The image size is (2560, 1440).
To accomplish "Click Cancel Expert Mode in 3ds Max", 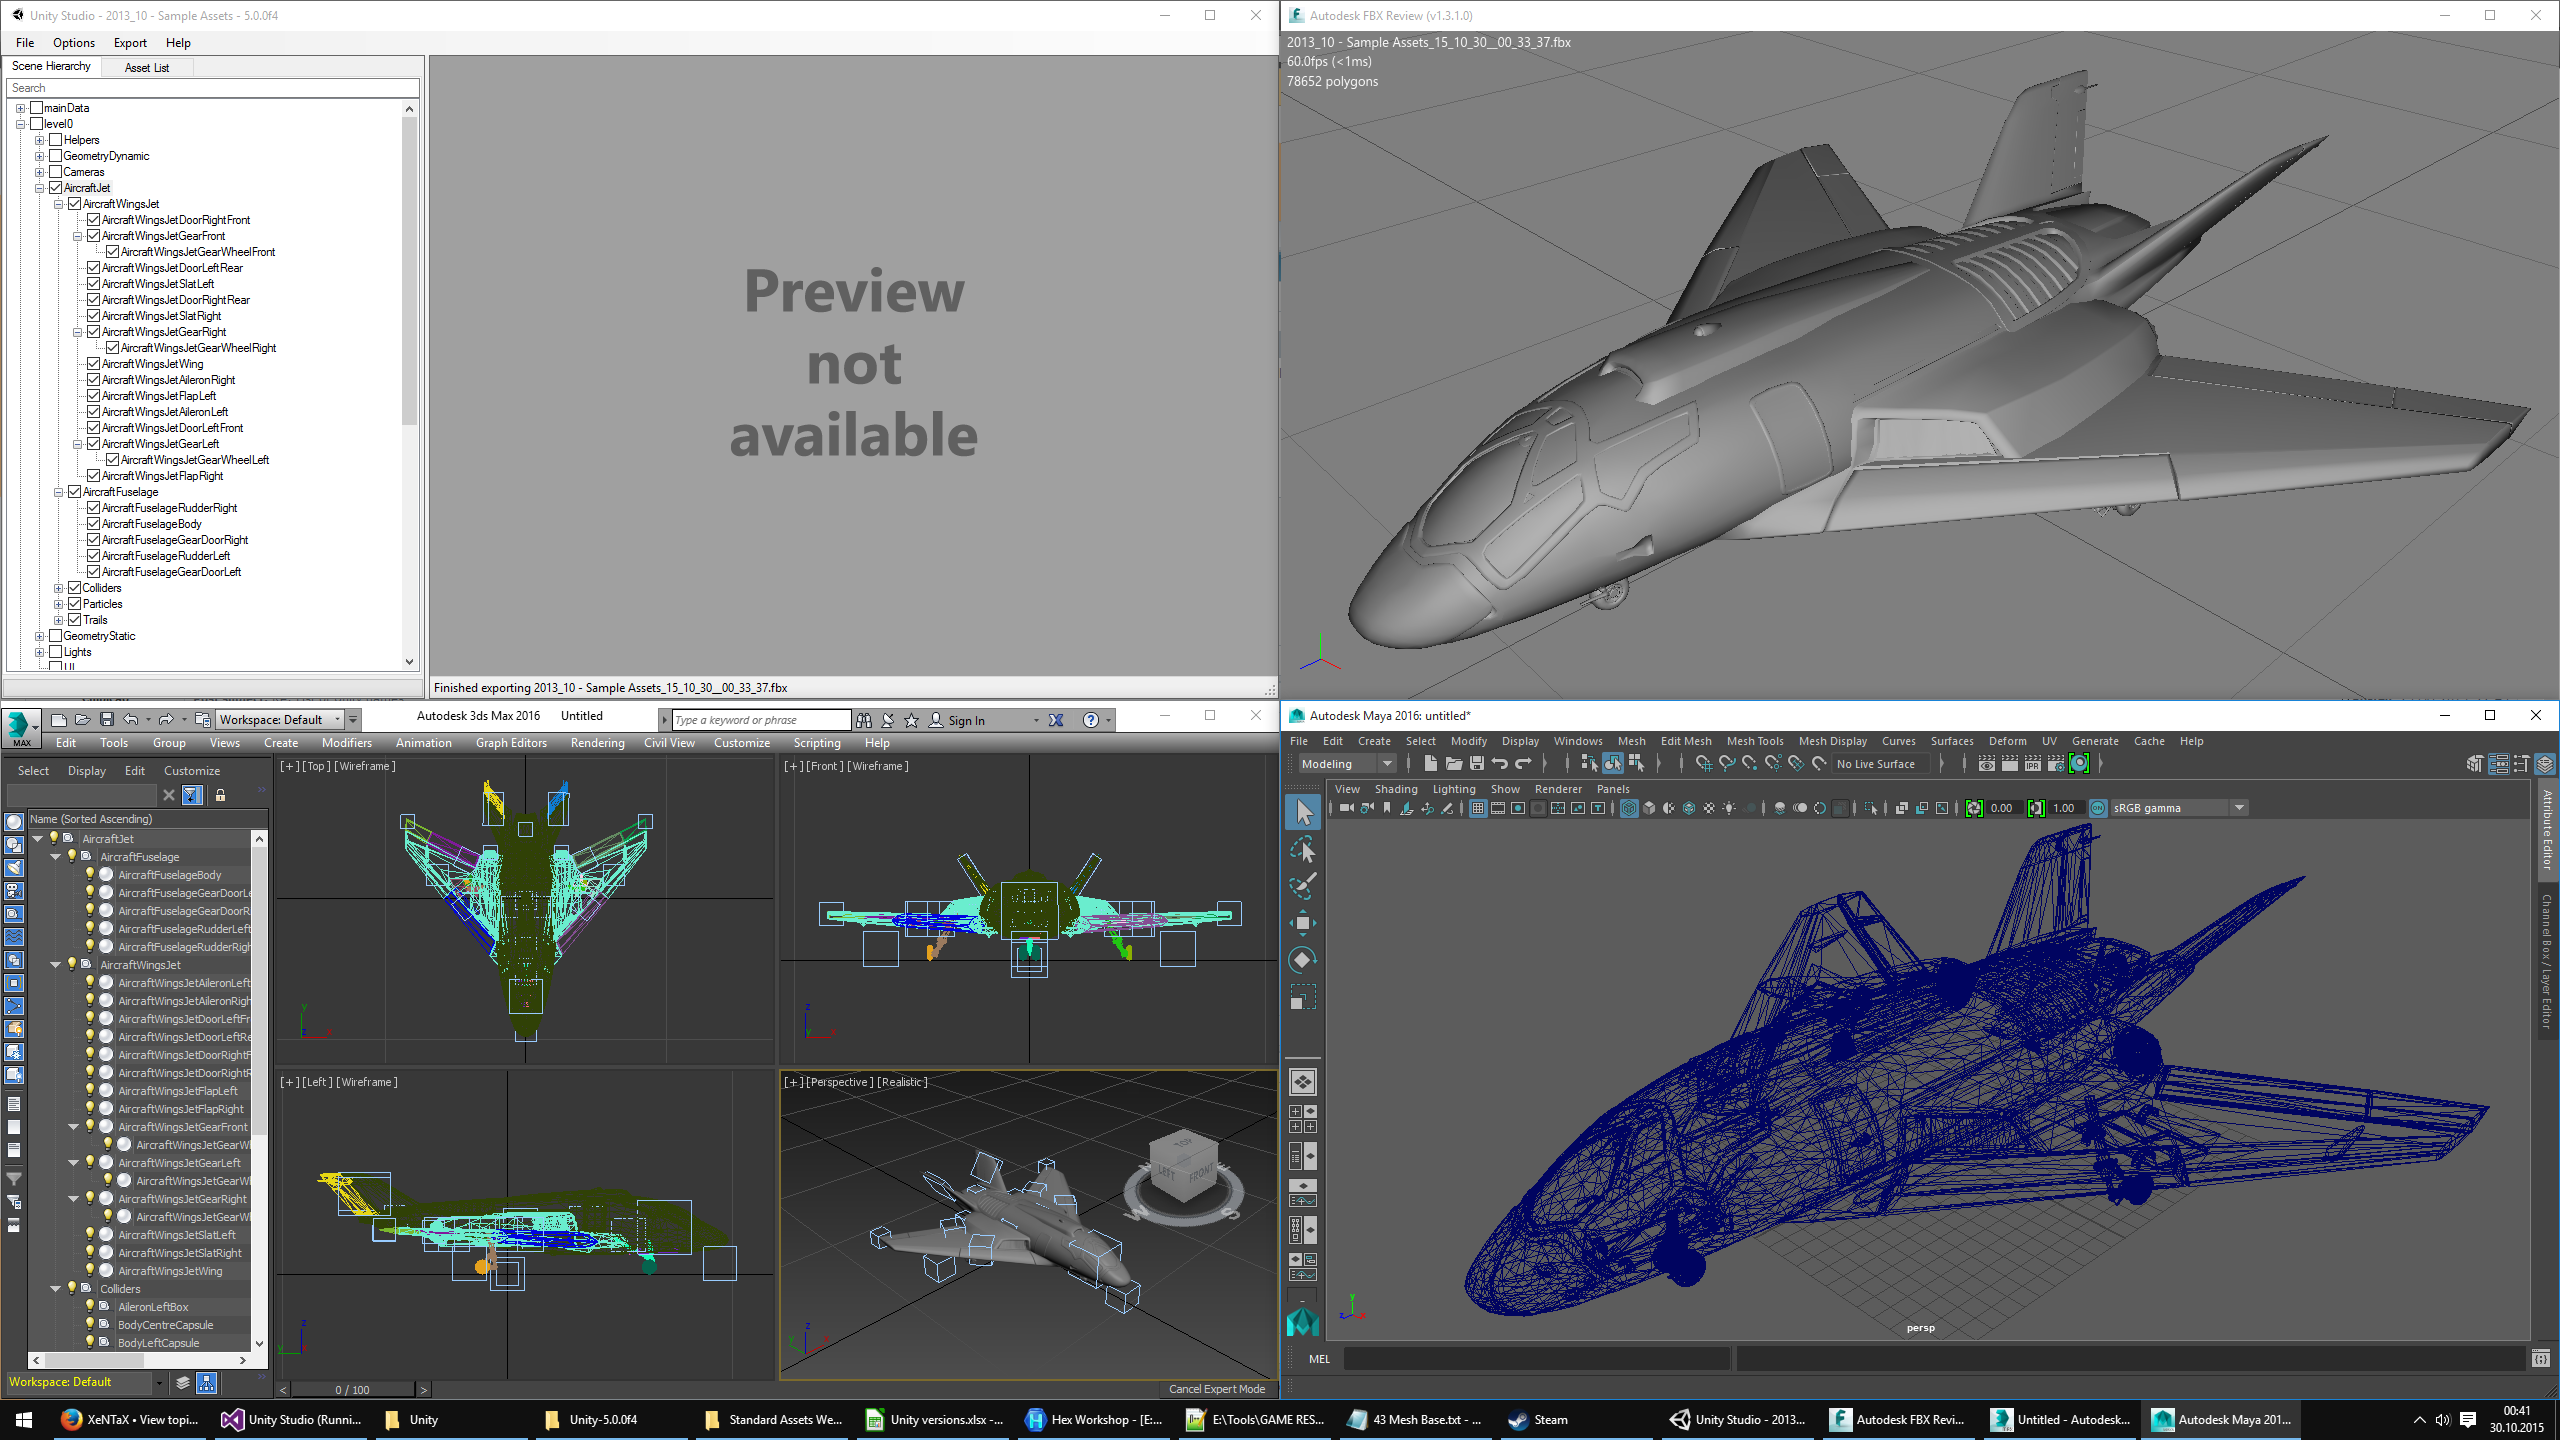I will [x=1216, y=1389].
